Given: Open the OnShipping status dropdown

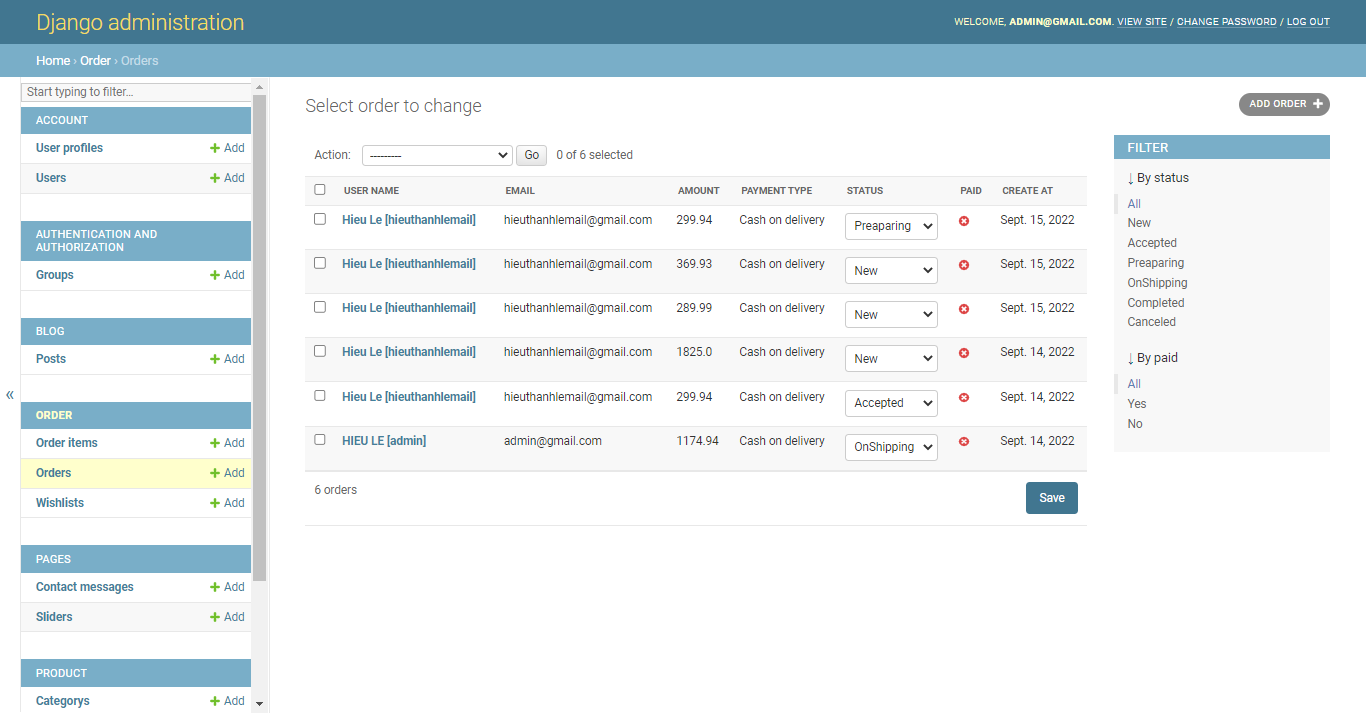Looking at the screenshot, I should pos(891,447).
